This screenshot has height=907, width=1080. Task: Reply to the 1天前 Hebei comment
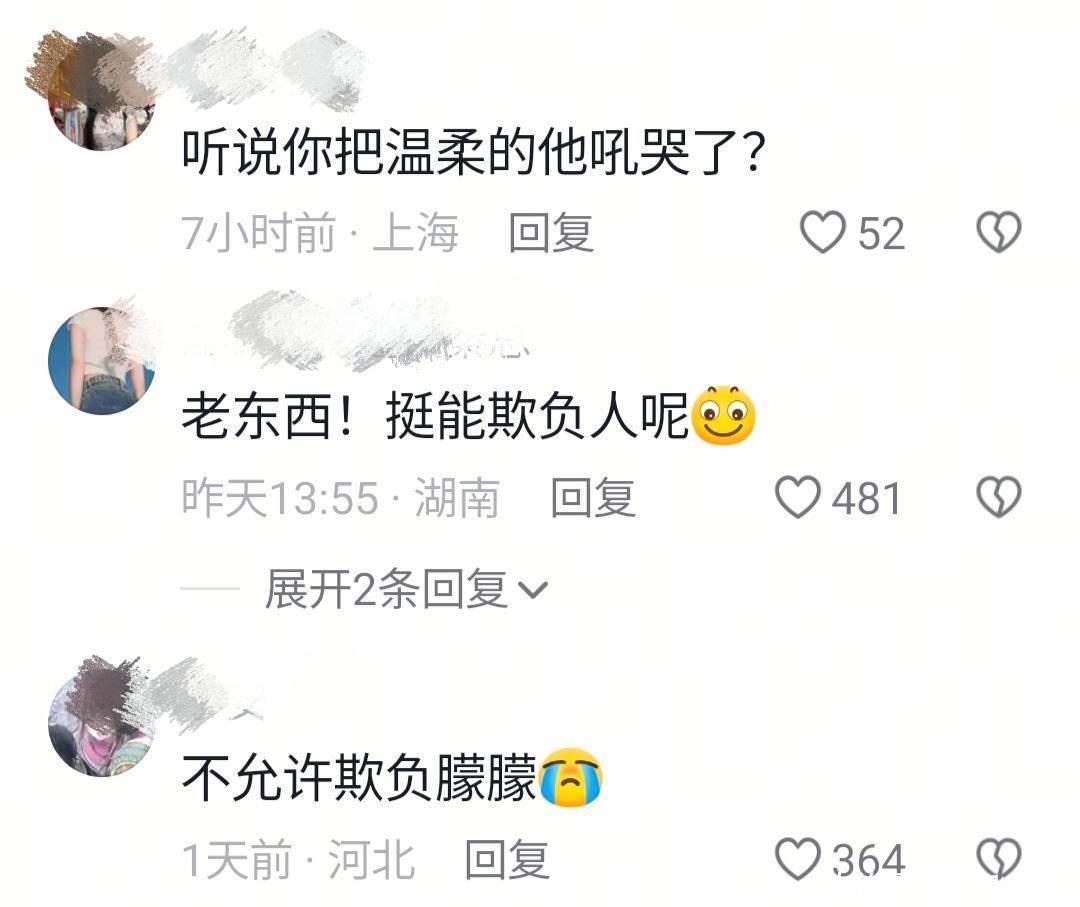coord(507,859)
